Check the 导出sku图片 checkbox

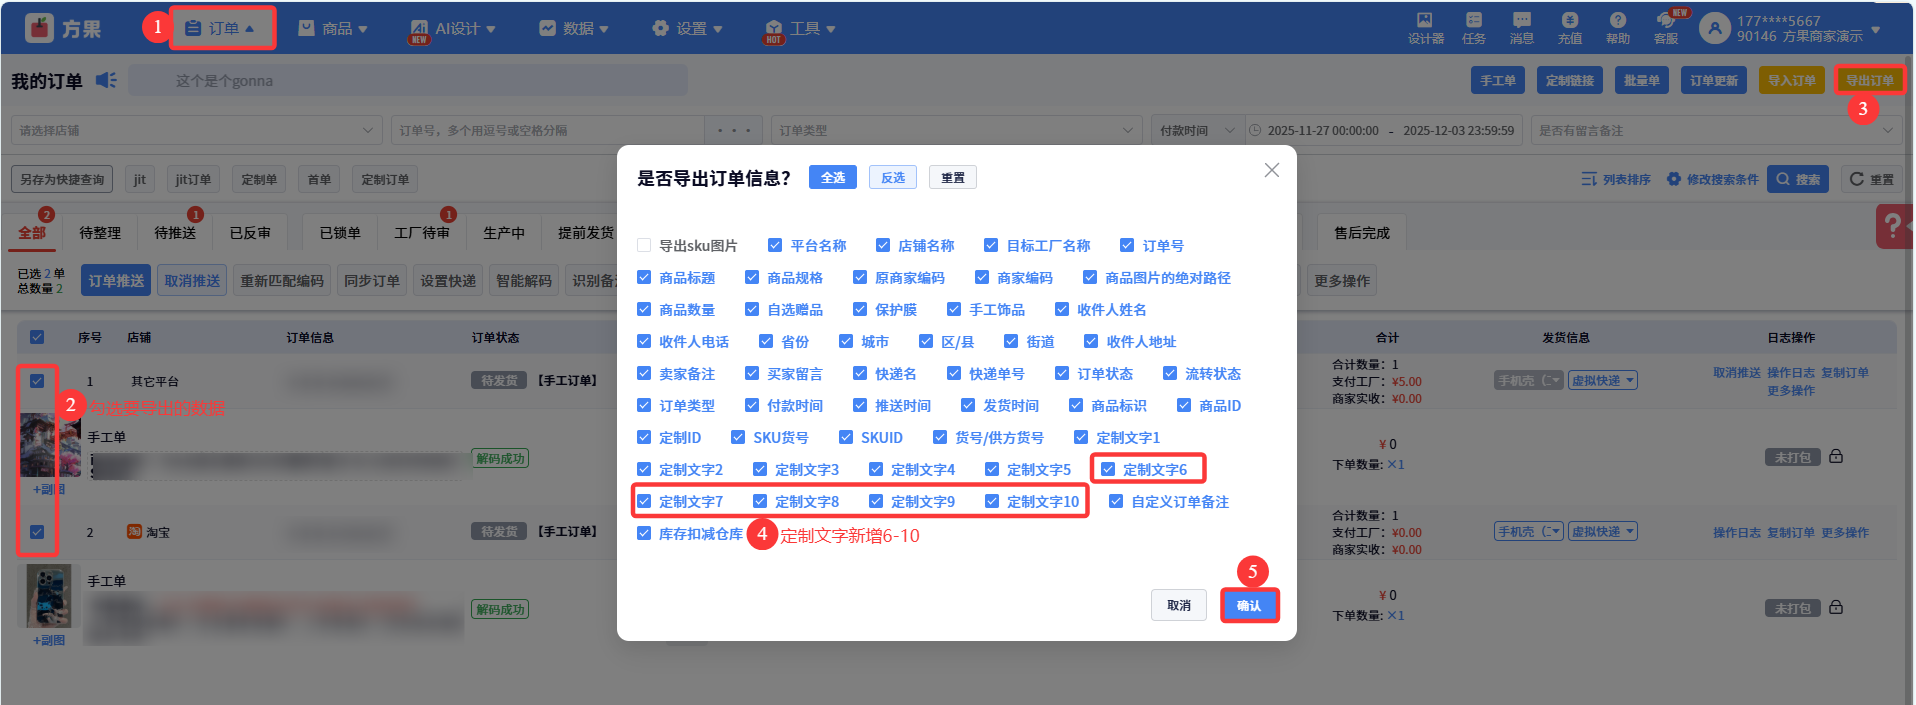coord(644,245)
